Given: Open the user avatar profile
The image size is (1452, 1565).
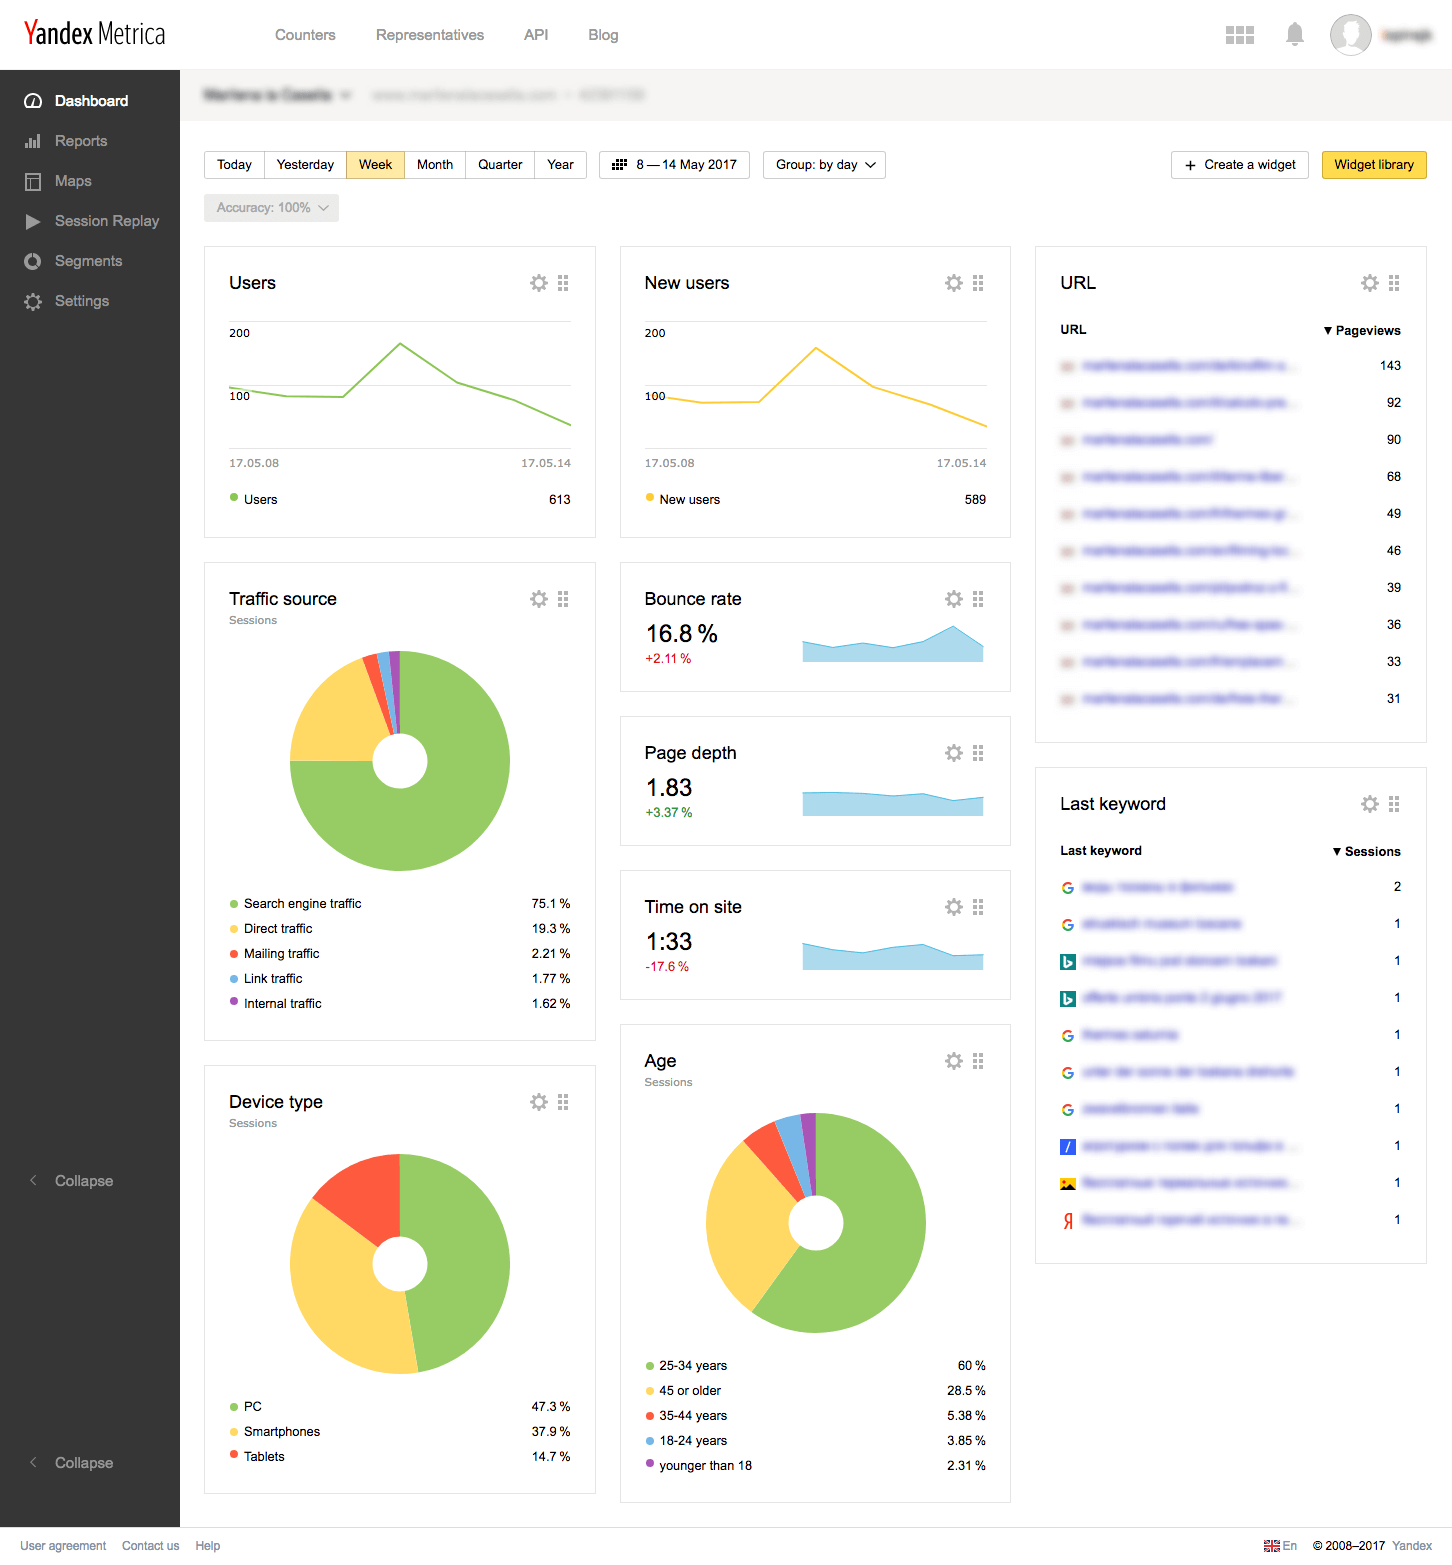Looking at the screenshot, I should (1351, 35).
